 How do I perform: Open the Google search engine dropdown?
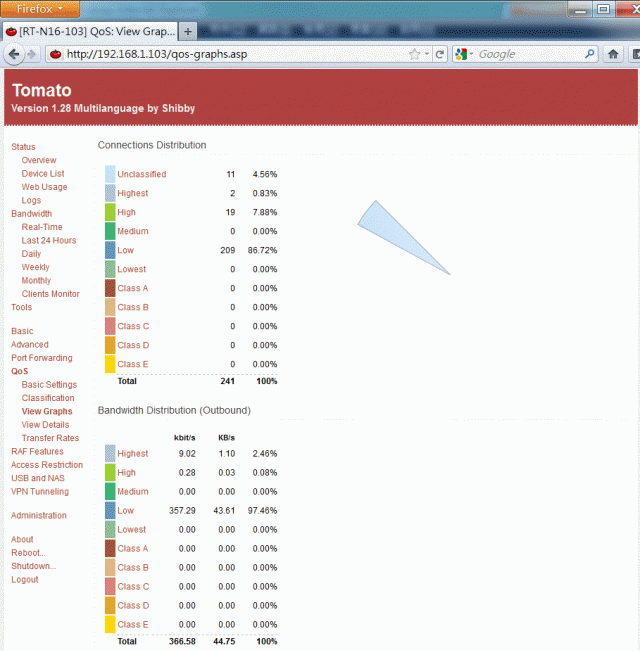[464, 54]
